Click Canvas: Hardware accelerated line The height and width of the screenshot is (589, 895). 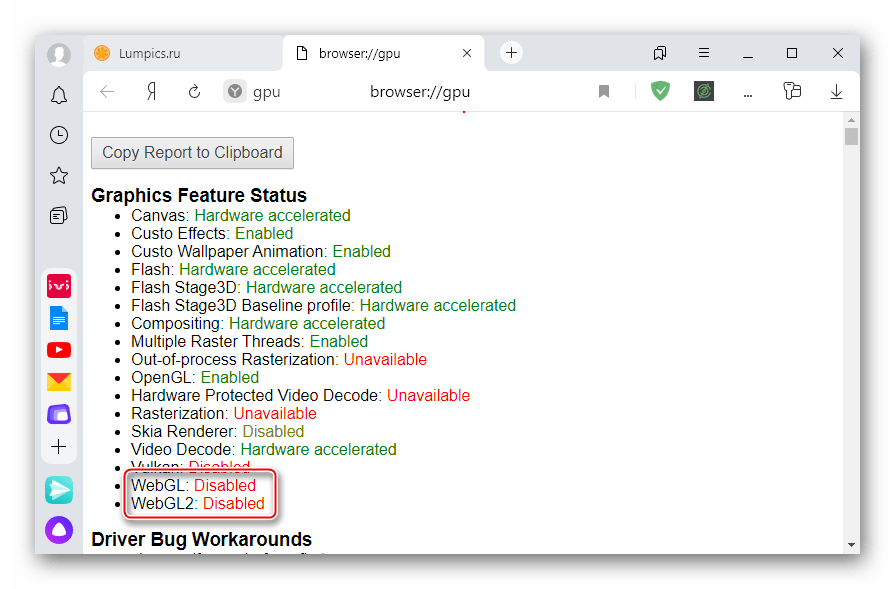241,216
